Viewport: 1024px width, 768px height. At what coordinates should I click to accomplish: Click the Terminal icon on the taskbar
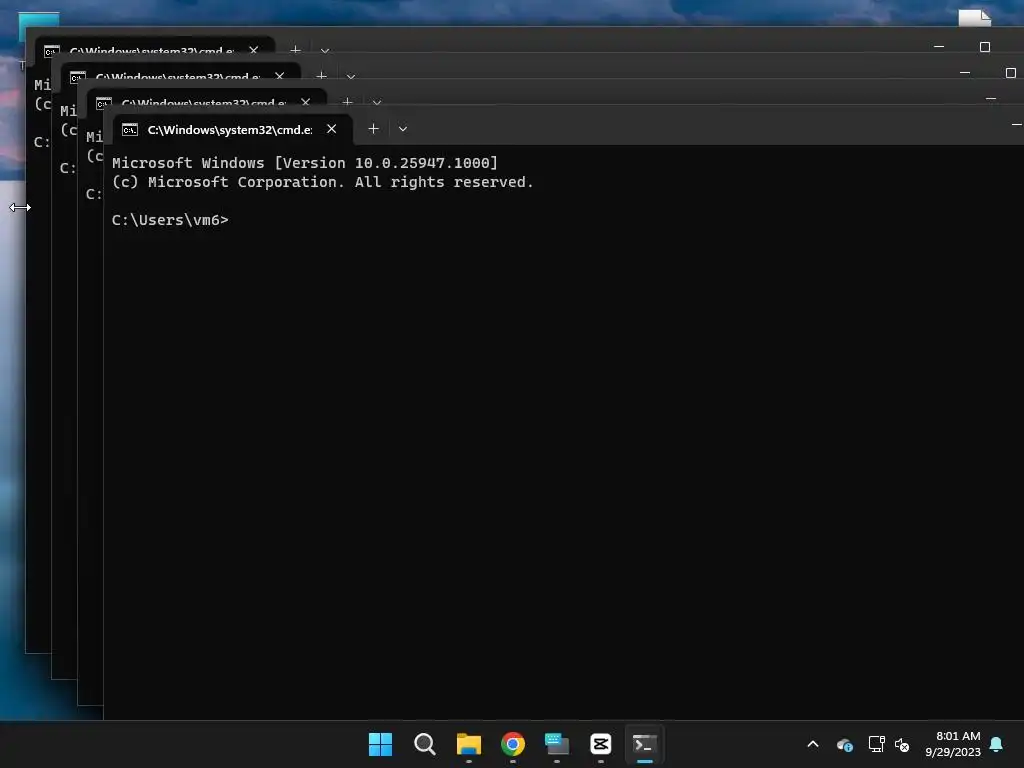[x=645, y=744]
